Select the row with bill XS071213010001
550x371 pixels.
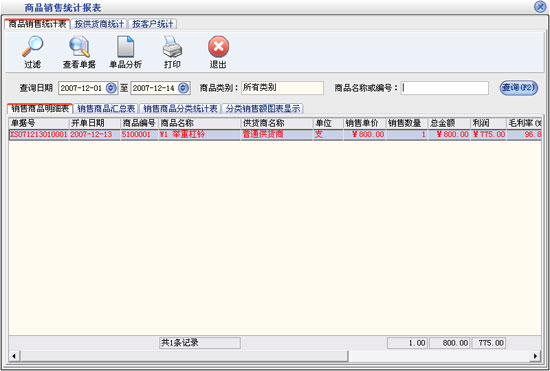click(x=275, y=135)
